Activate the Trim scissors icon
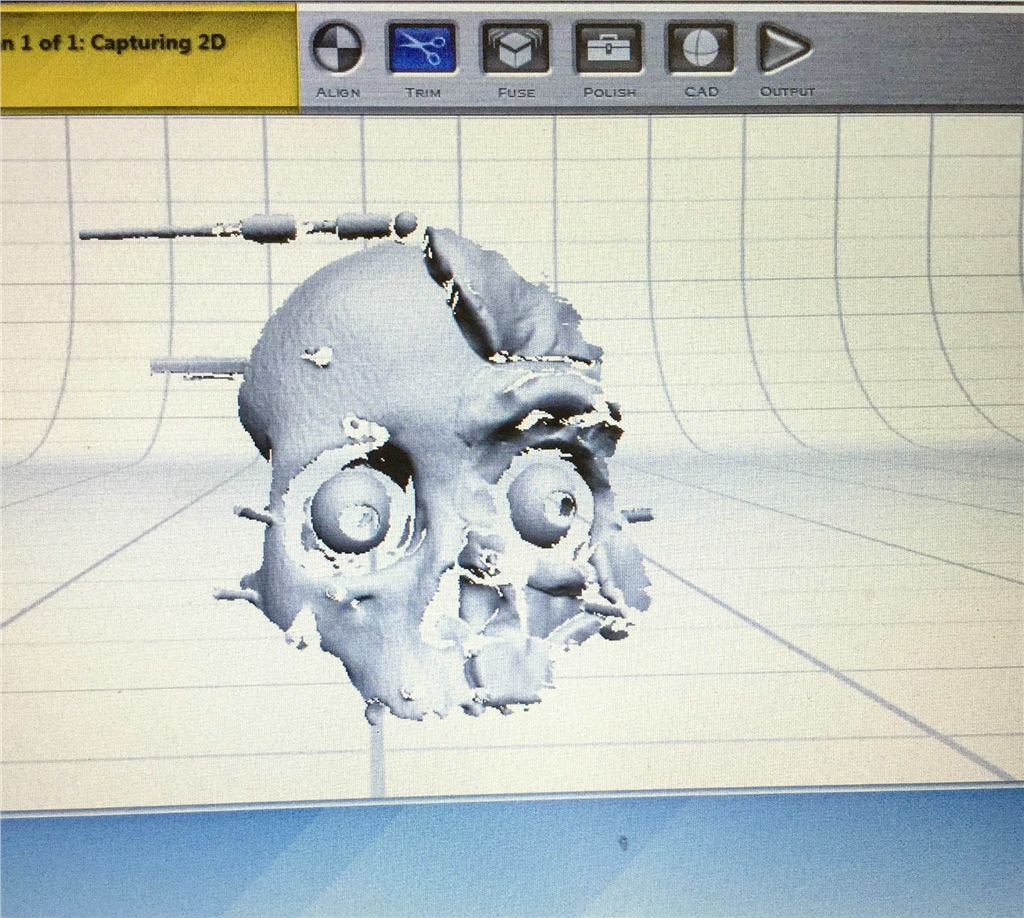This screenshot has width=1024, height=918. (x=422, y=48)
